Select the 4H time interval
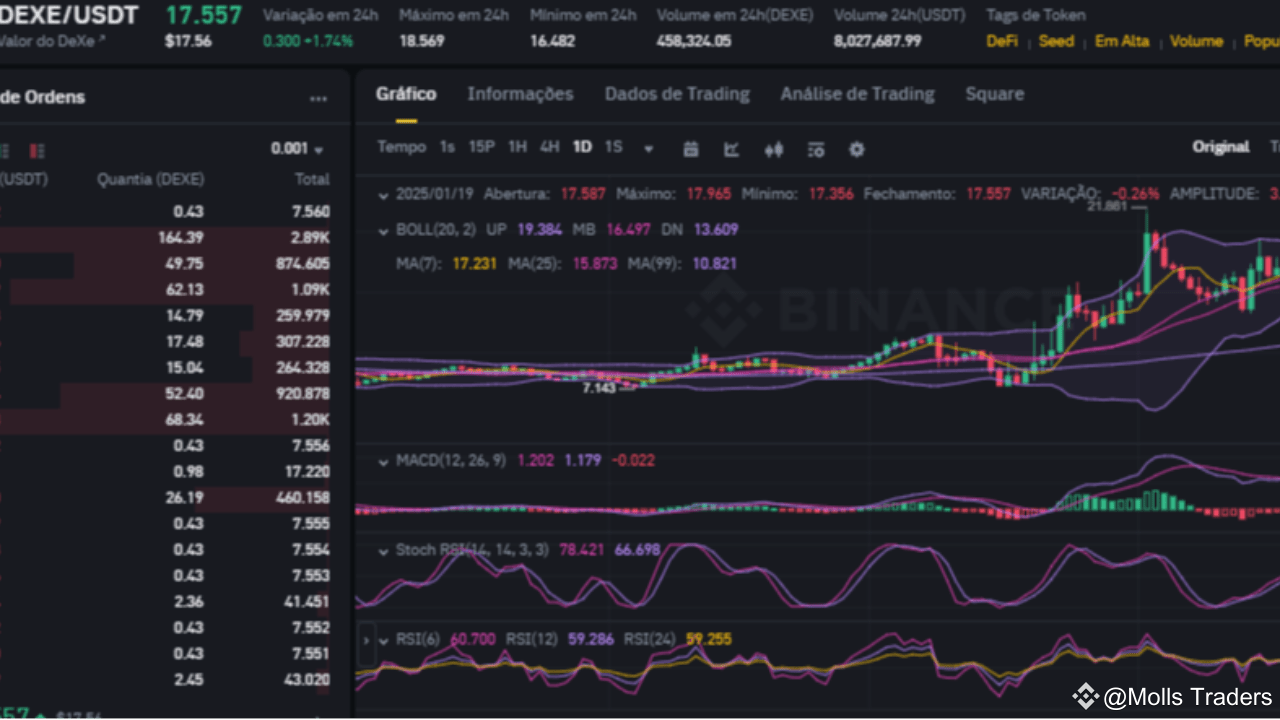Screen dimensions: 1280x720 (550, 147)
